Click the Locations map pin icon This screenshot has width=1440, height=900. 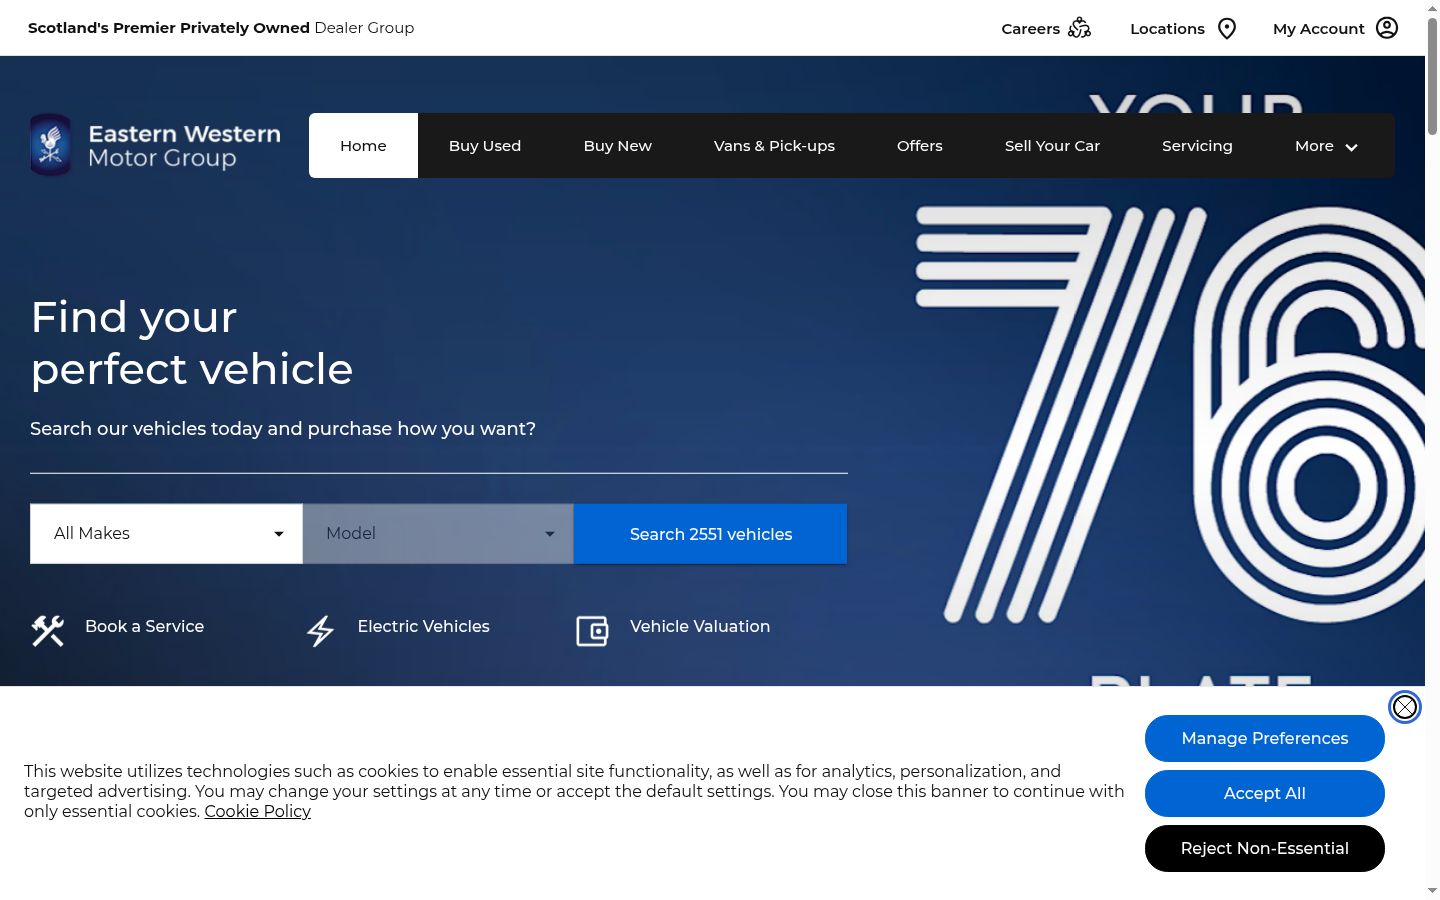point(1227,28)
